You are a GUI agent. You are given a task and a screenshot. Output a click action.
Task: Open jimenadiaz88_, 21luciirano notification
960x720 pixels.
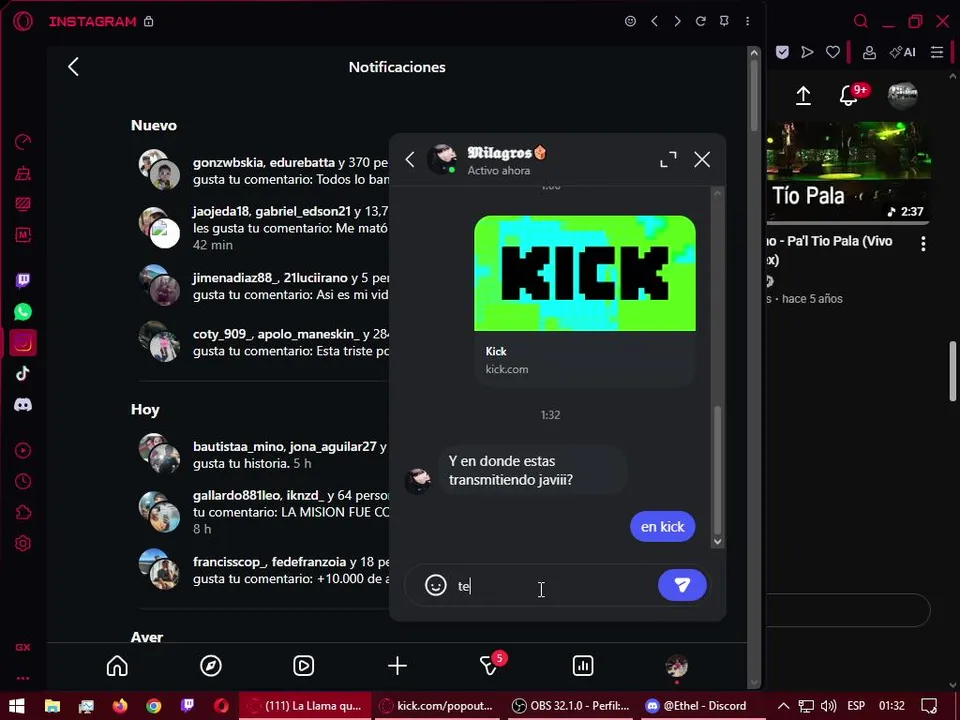click(x=263, y=286)
